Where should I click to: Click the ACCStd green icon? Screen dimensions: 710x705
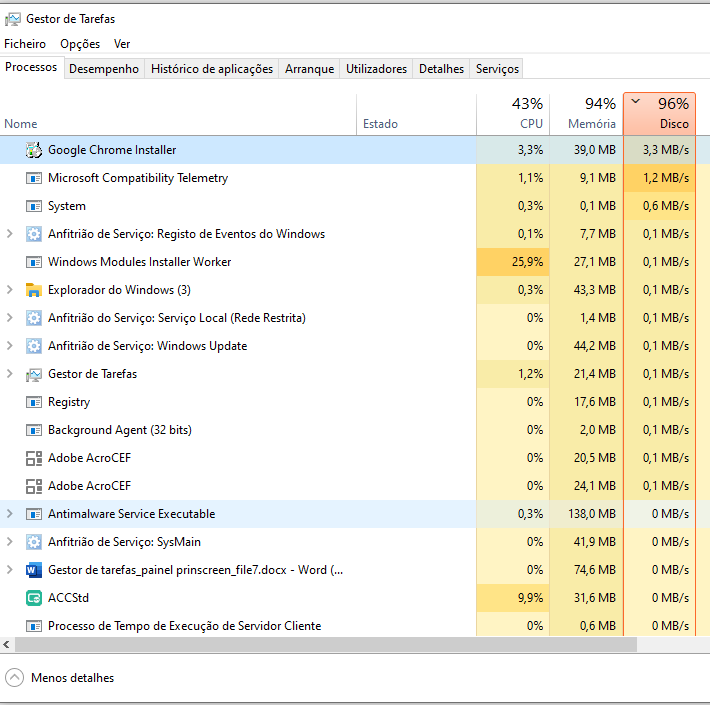click(x=34, y=598)
